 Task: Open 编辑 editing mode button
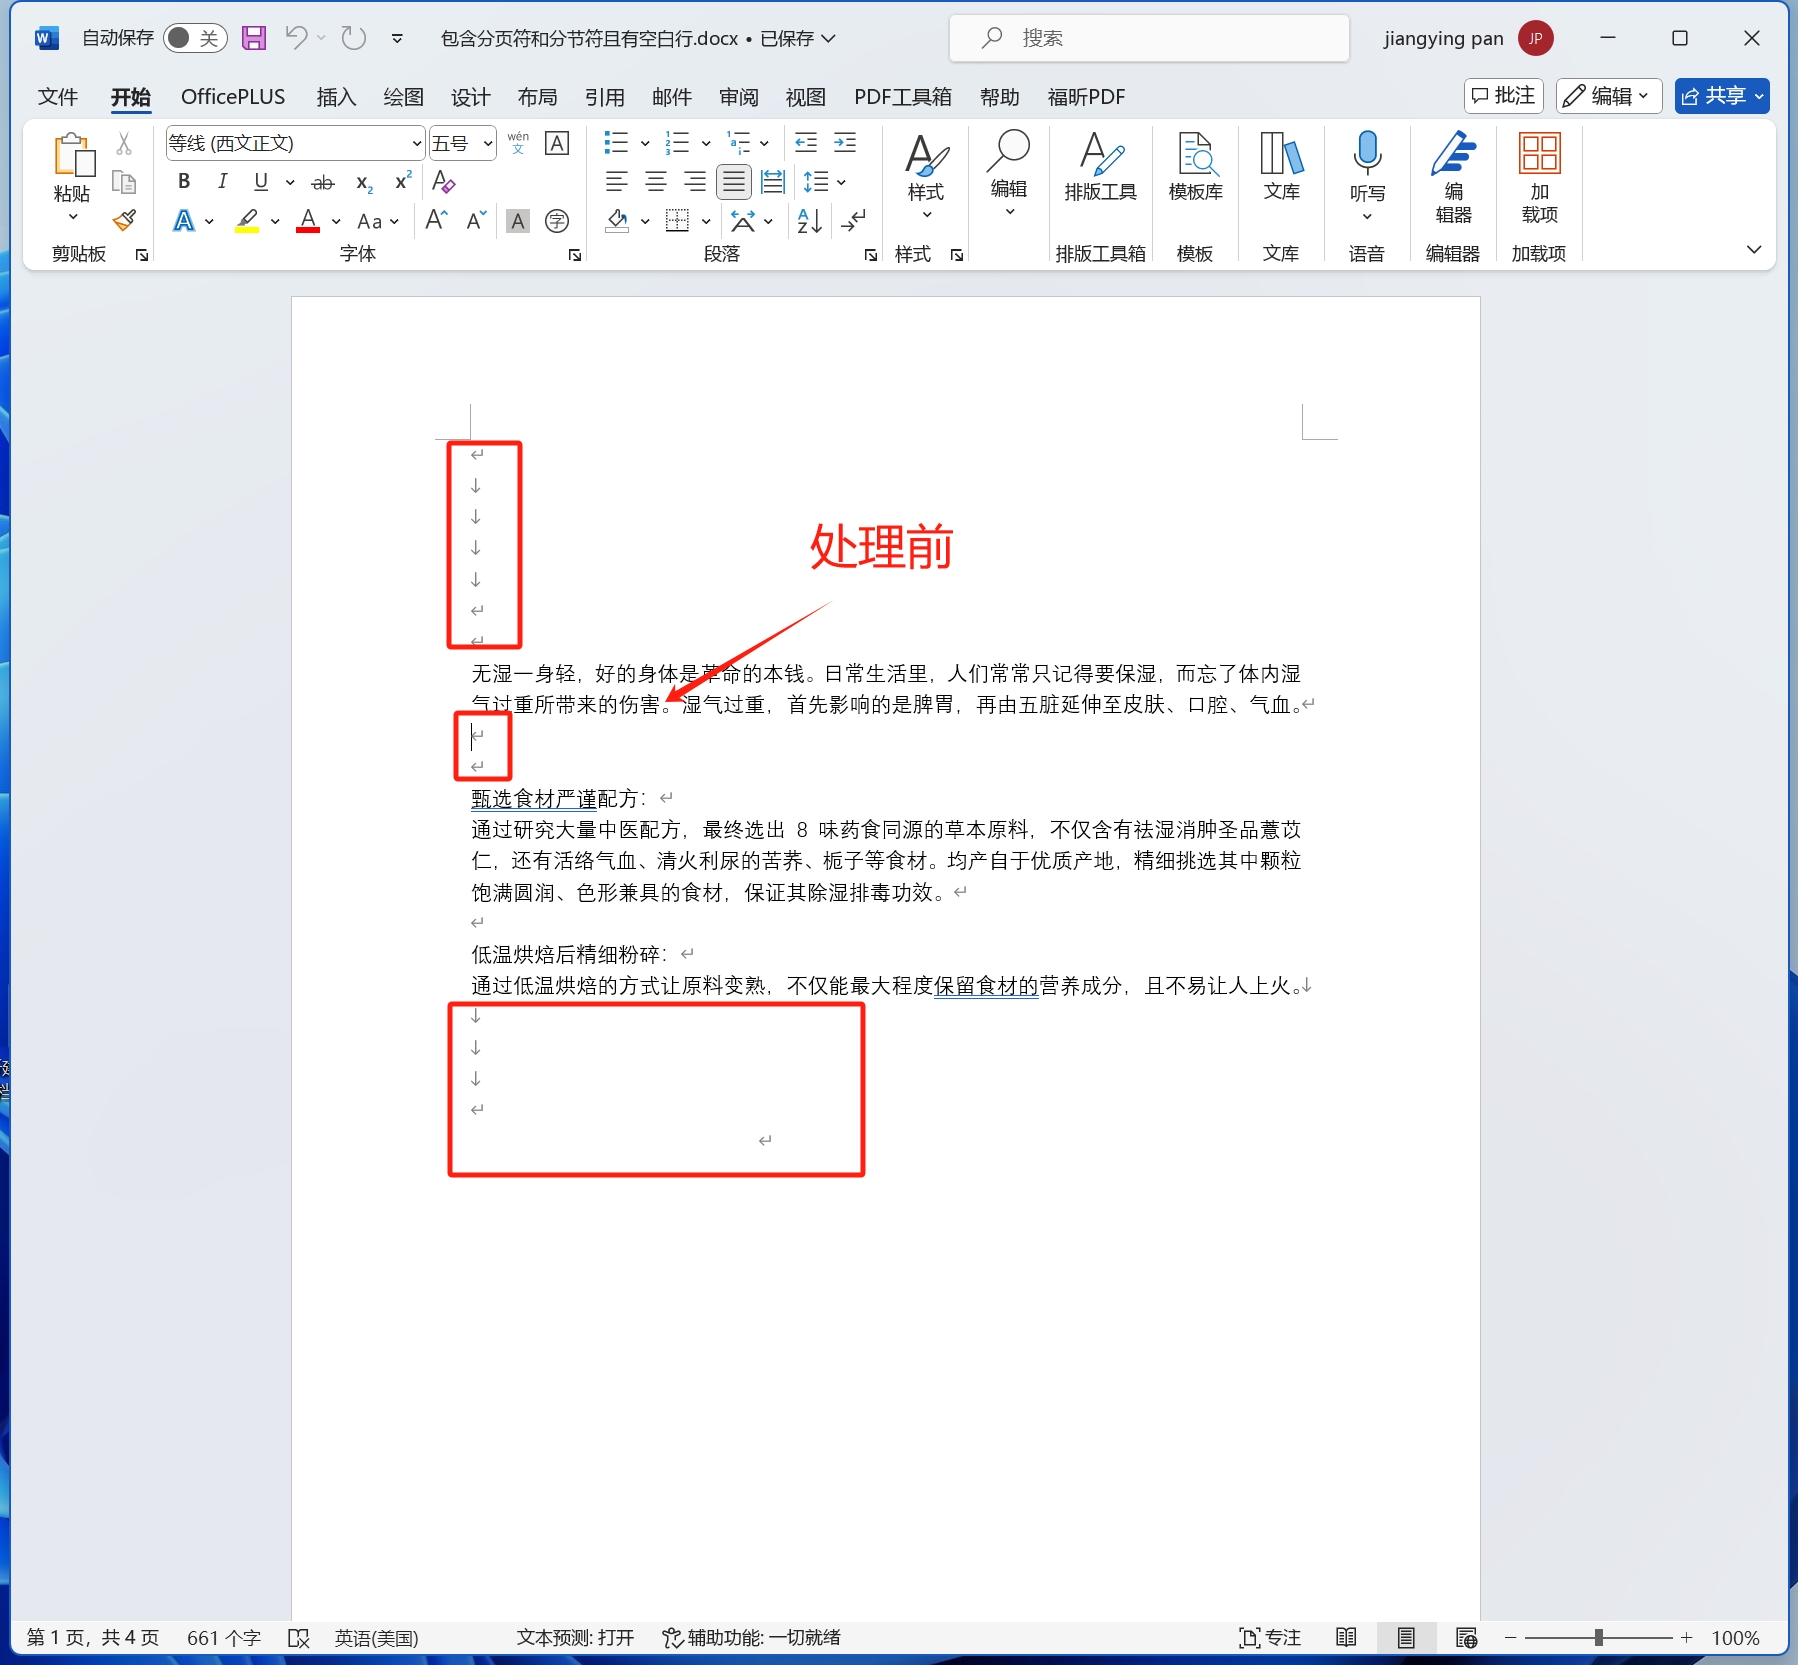click(x=1609, y=96)
